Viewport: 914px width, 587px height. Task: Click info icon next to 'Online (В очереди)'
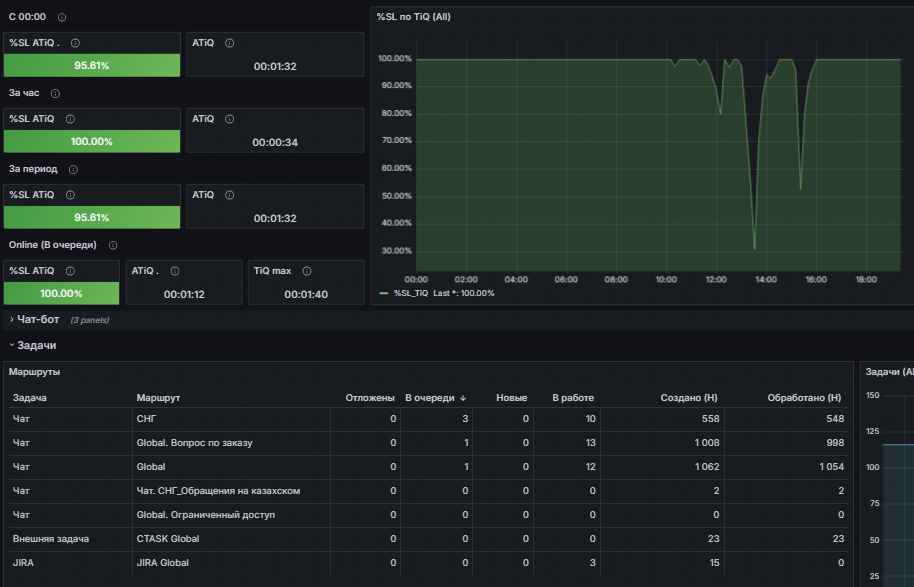pos(113,245)
